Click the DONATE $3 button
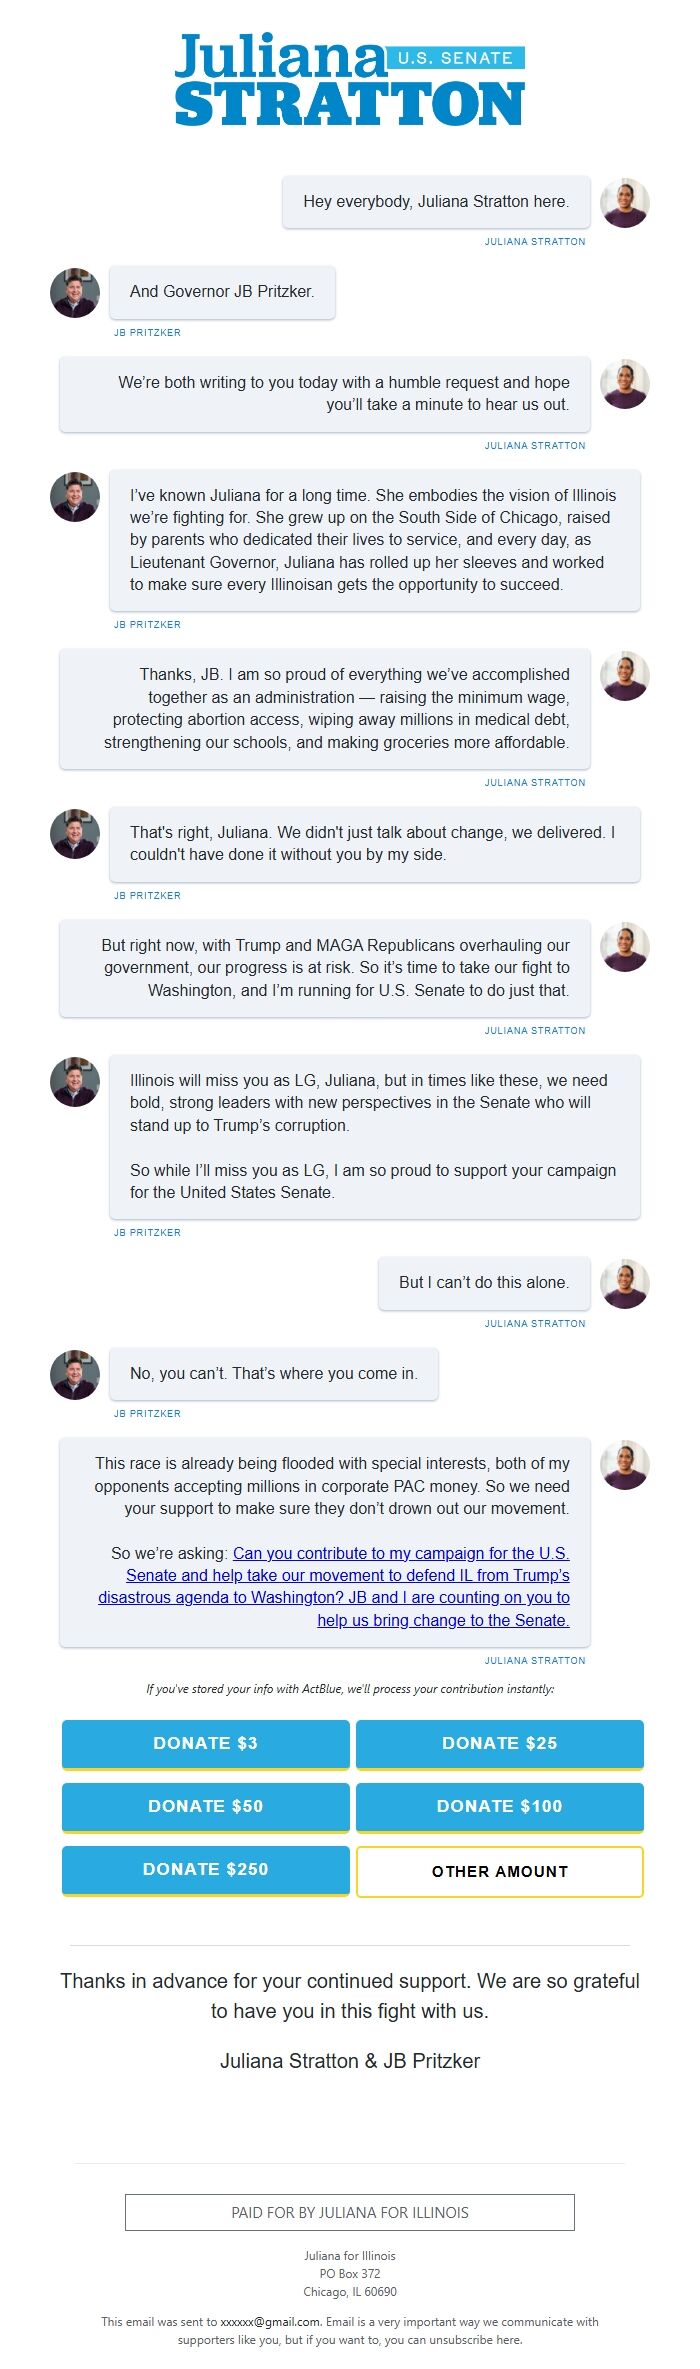The height and width of the screenshot is (2369, 700). click(206, 1745)
